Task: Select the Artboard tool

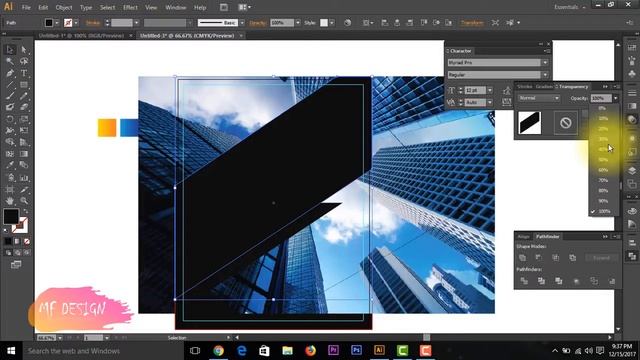Action: (10, 189)
